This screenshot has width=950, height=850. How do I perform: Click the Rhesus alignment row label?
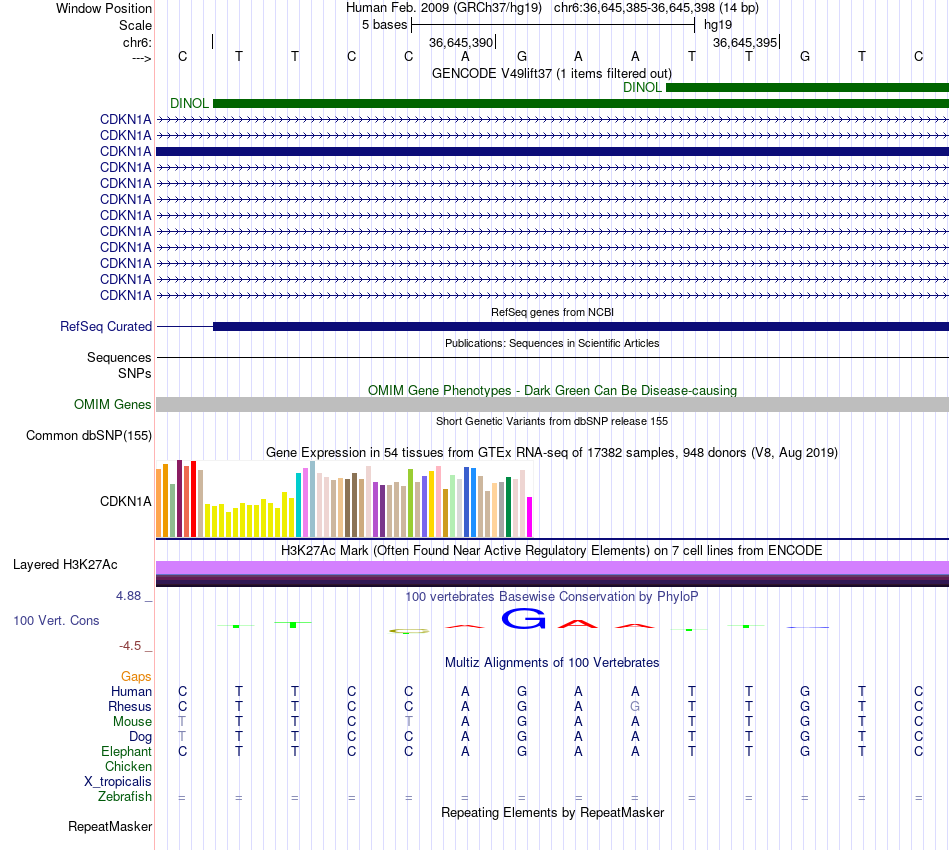click(130, 707)
